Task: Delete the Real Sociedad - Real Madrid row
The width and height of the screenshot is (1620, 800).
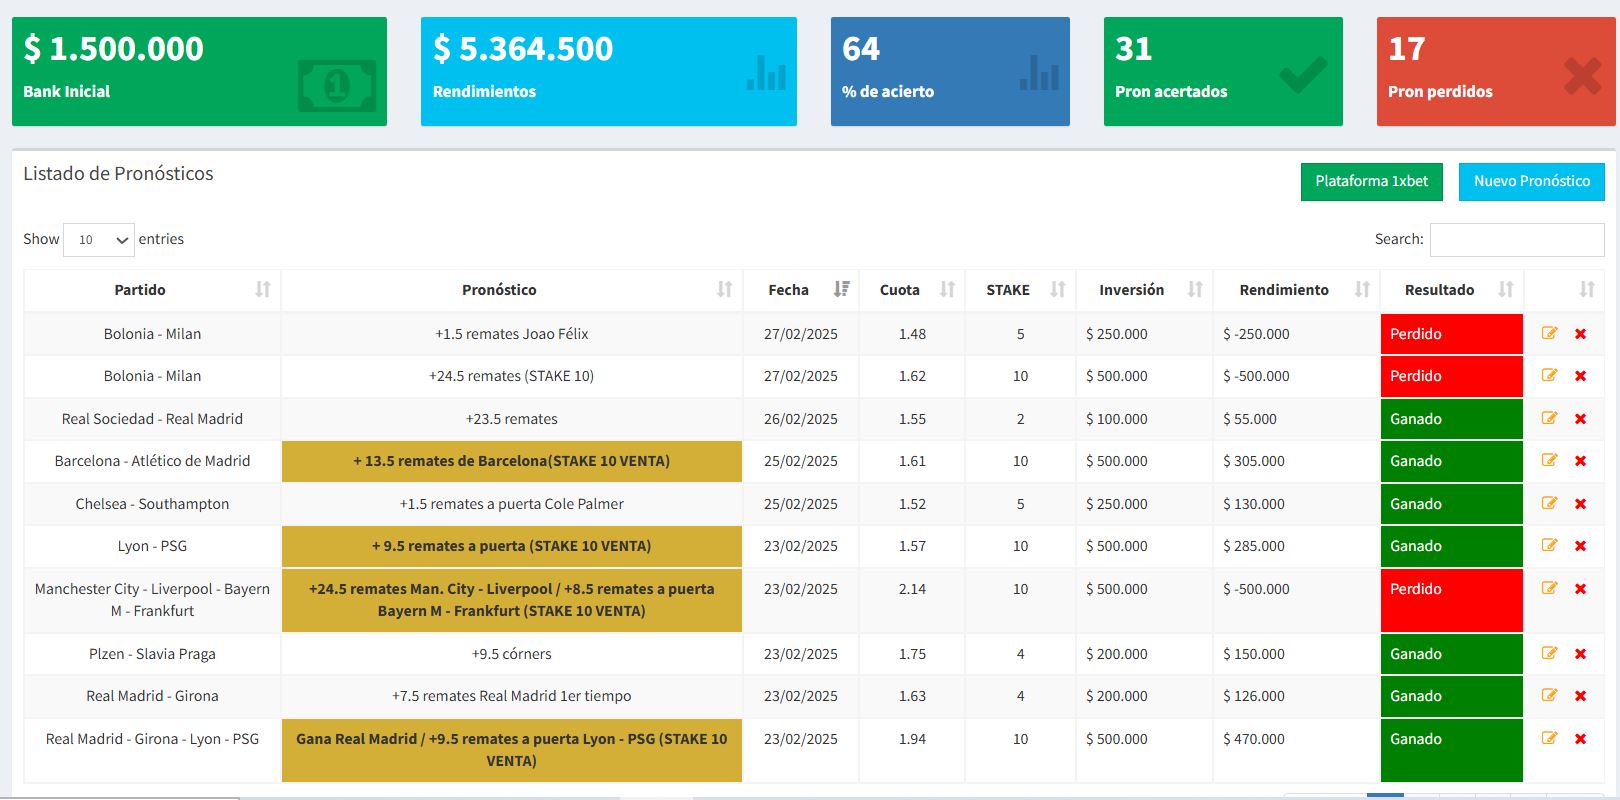Action: pos(1581,419)
